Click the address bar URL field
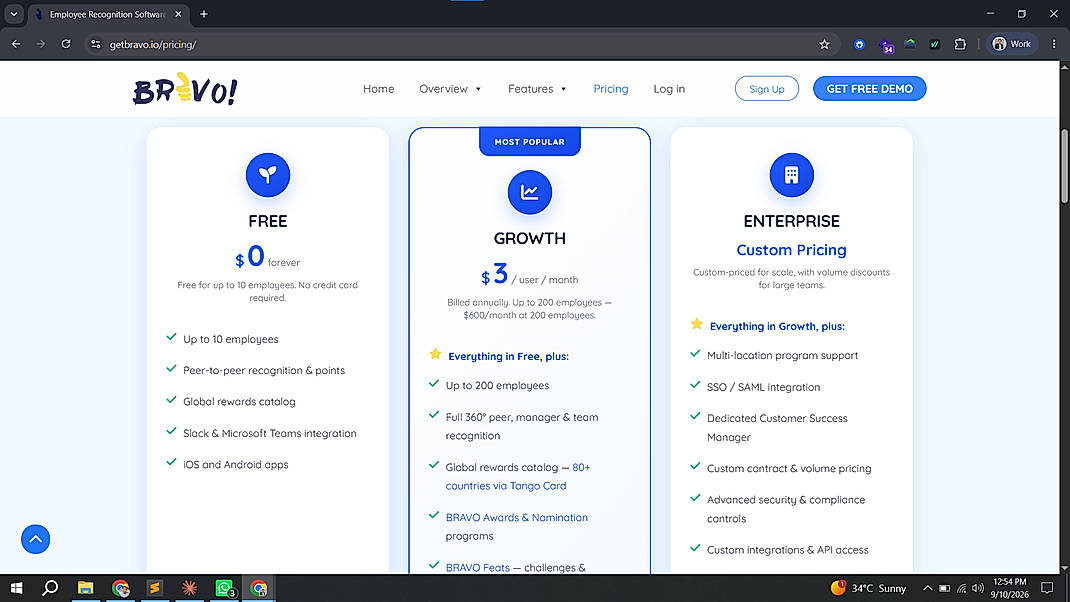Image resolution: width=1070 pixels, height=602 pixels. click(457, 44)
